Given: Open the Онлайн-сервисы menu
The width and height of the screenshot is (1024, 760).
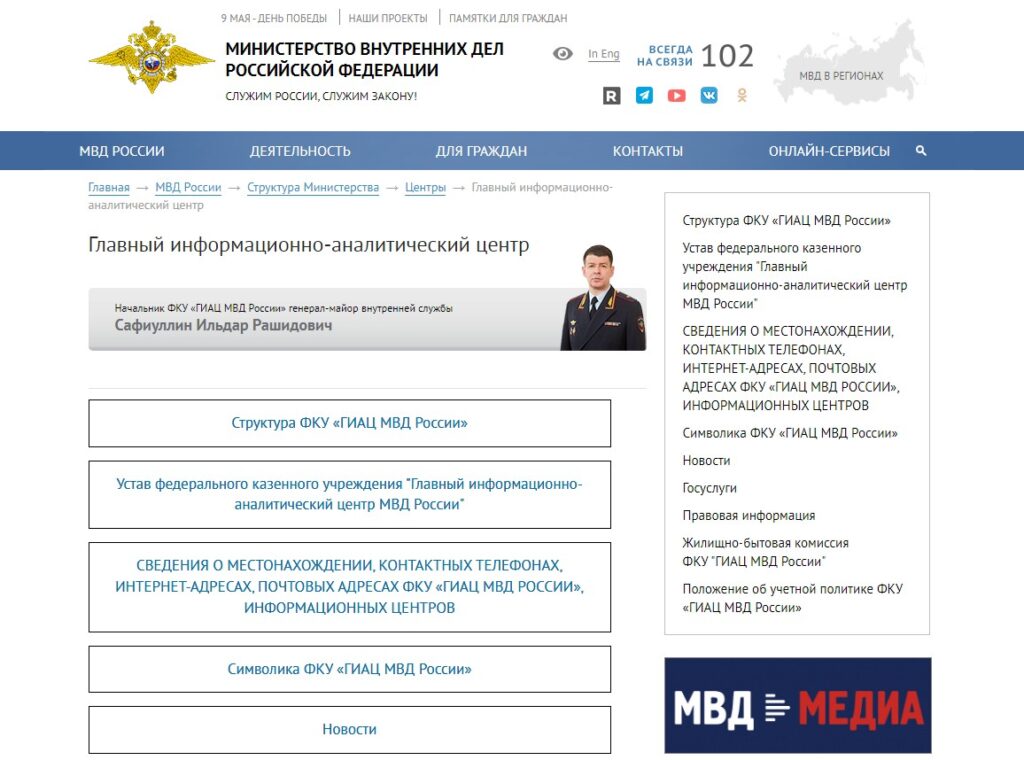Looking at the screenshot, I should pos(829,151).
